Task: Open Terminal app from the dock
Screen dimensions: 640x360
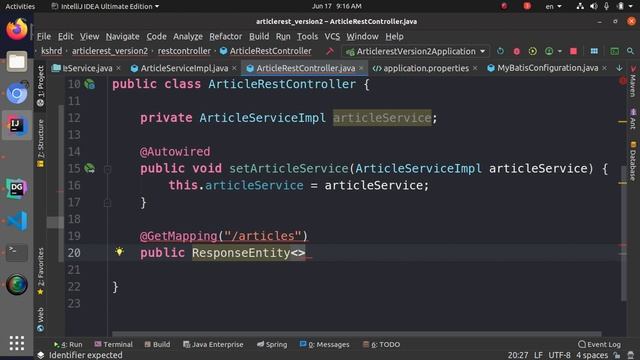Action: [17, 252]
